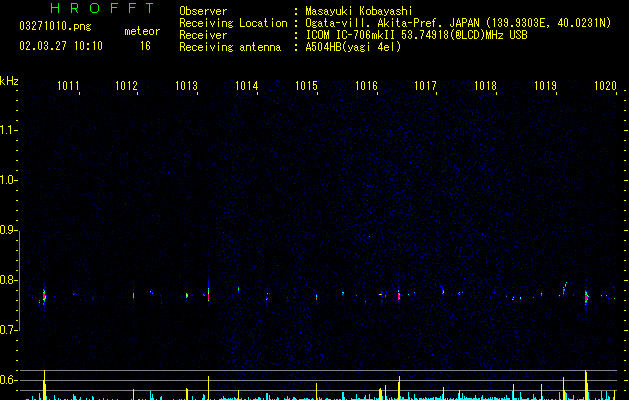The image size is (629, 400).
Task: Click the 1018 time axis label
Action: tap(485, 86)
